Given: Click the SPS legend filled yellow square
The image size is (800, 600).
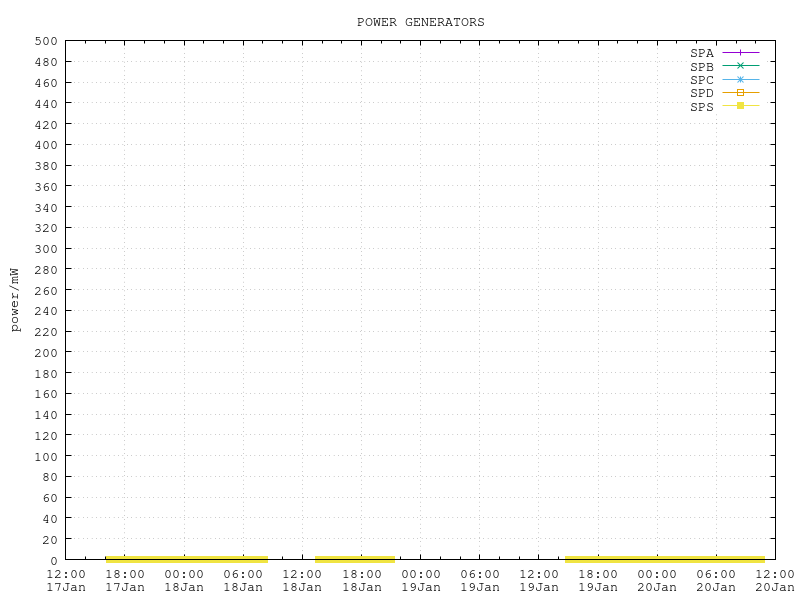Looking at the screenshot, I should click(x=740, y=106).
